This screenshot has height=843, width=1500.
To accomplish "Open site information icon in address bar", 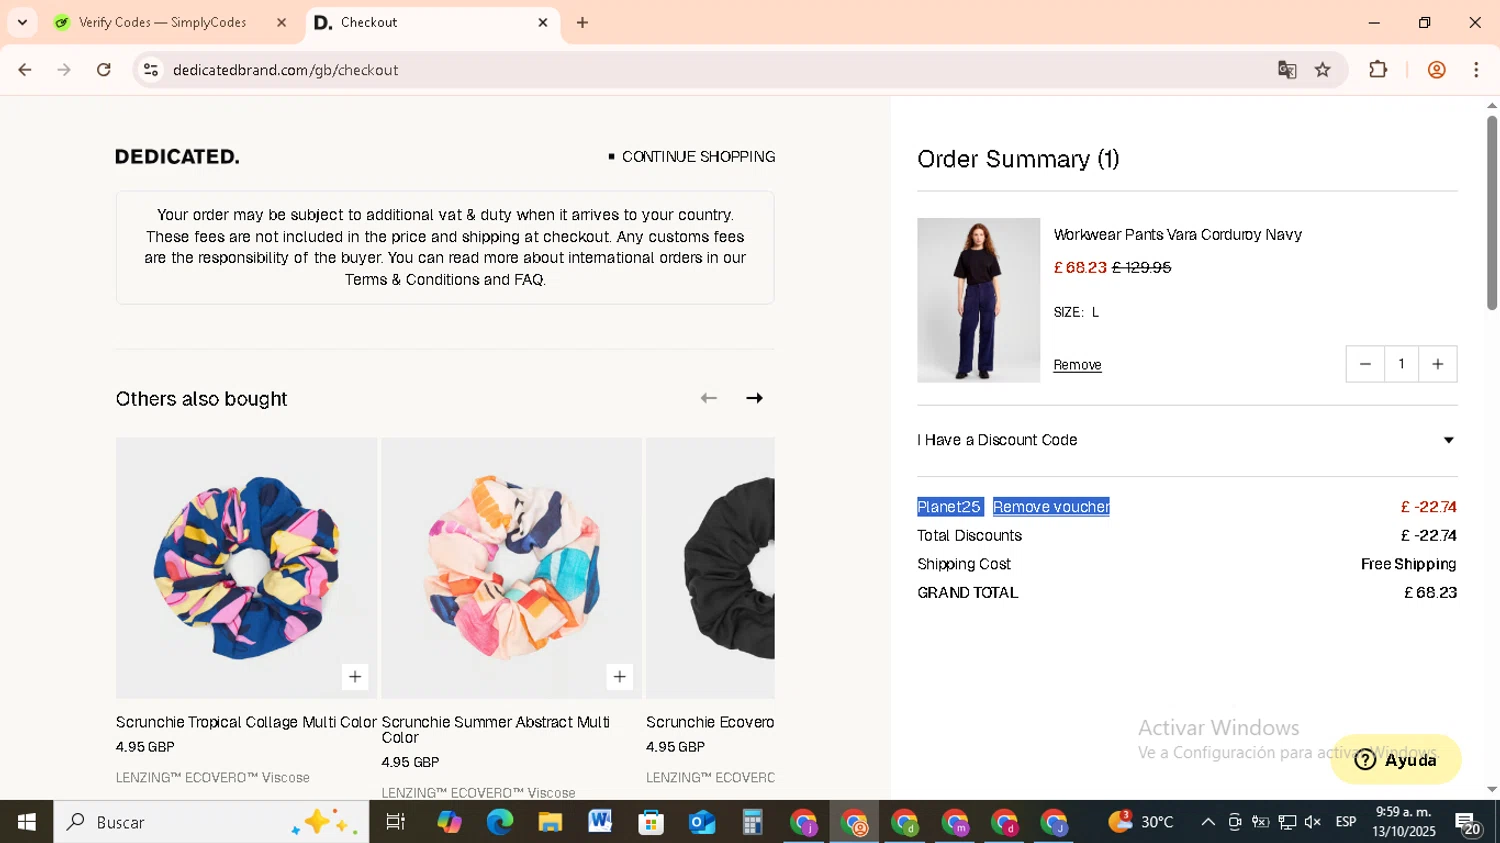I will pos(151,70).
